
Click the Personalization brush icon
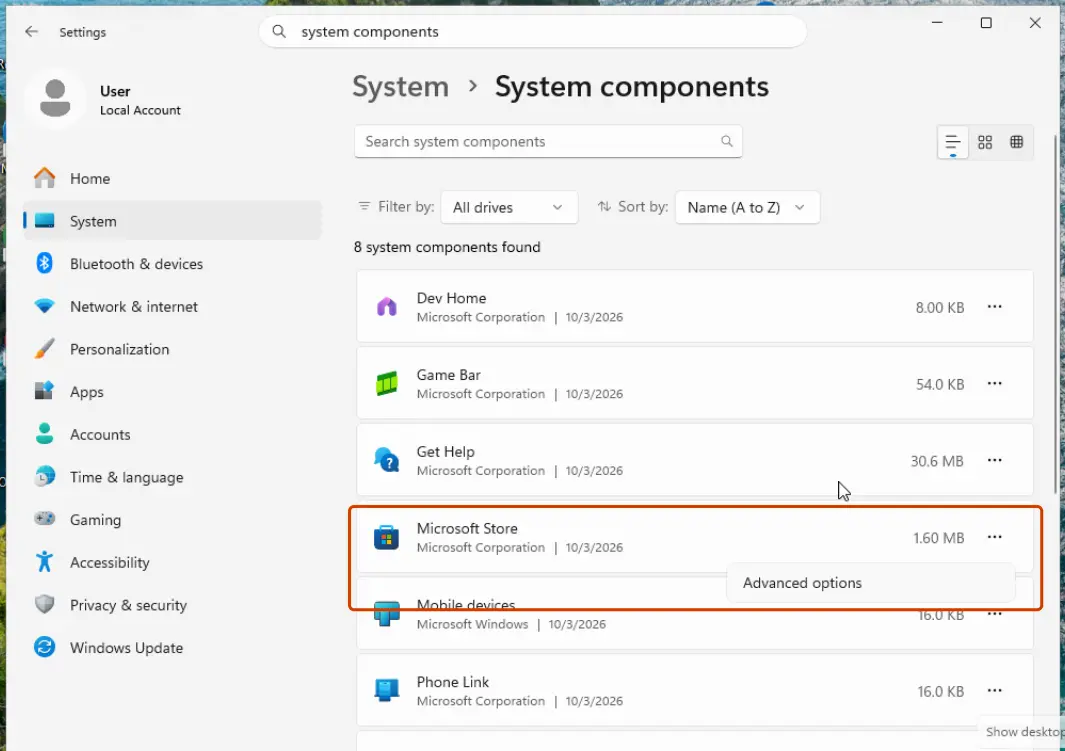tap(44, 349)
